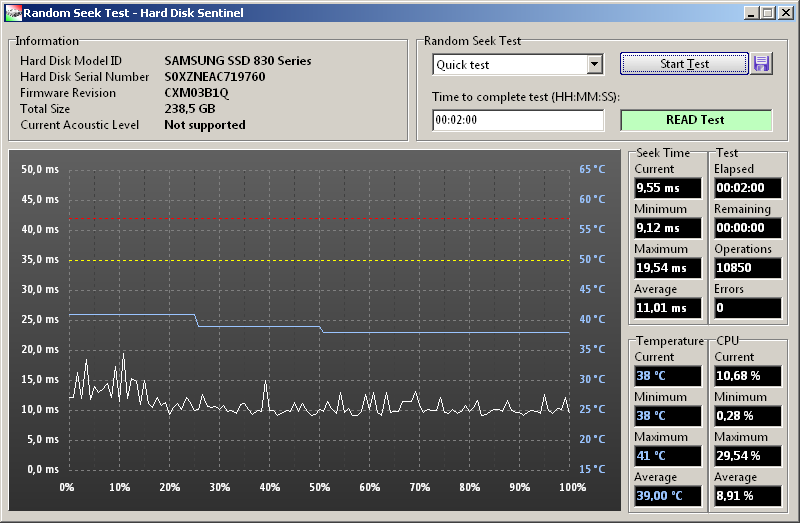Select the model text SAMSUNG SSD 830 Series

pos(238,61)
